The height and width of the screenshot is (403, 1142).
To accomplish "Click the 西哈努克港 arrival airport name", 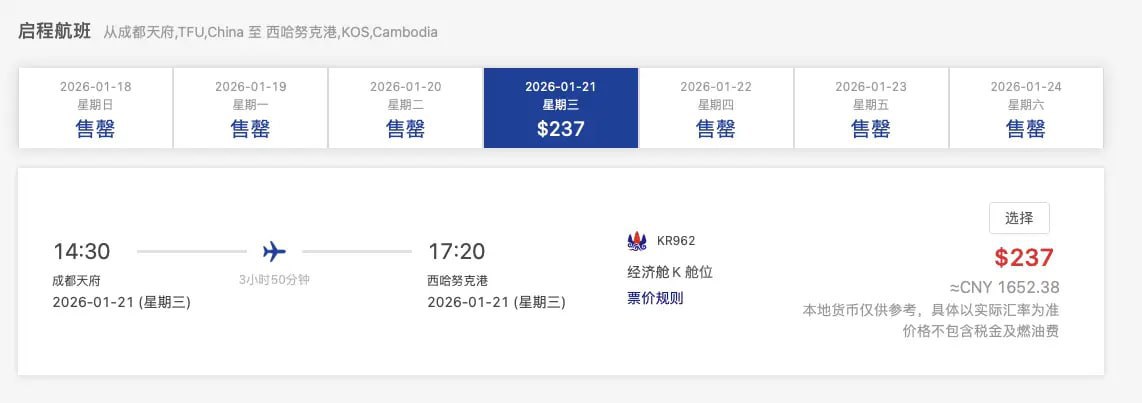I will 457,281.
